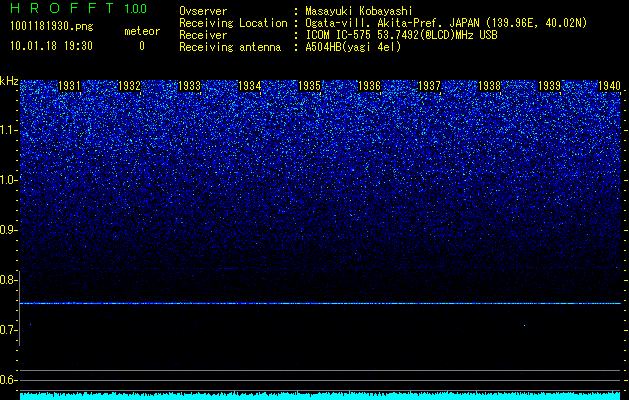The image size is (629, 400).
Task: Click the kHz axis unit label
Action: [x=9, y=81]
